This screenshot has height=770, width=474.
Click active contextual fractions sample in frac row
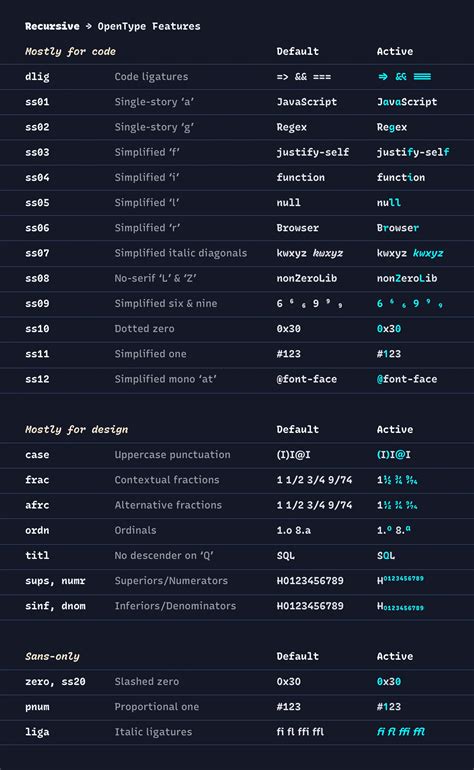tap(397, 480)
